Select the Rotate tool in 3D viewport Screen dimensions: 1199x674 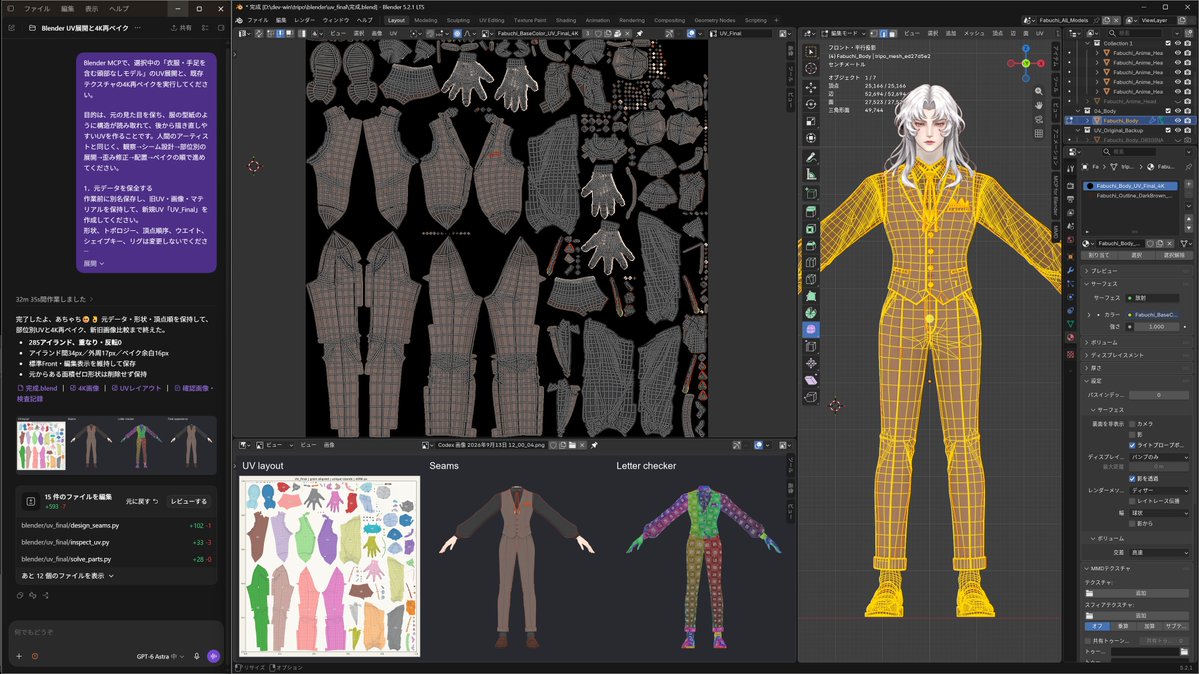811,104
